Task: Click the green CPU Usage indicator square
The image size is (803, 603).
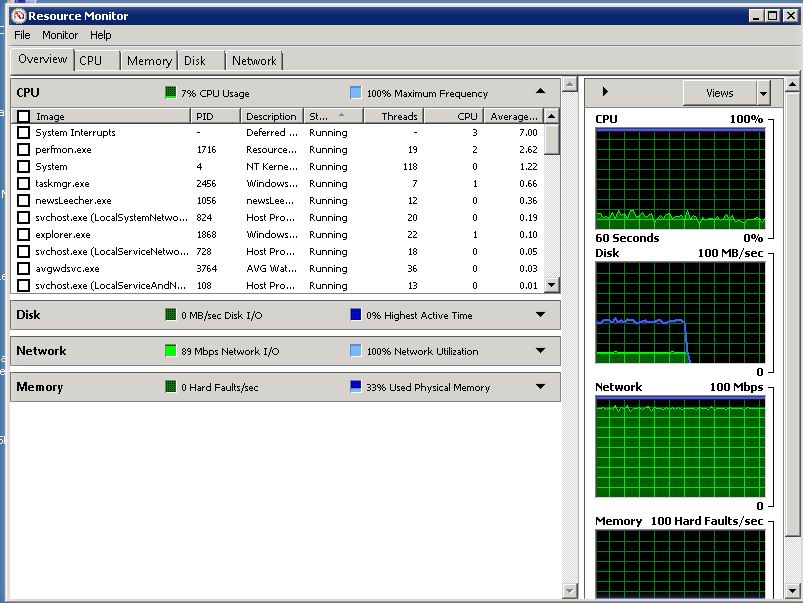Action: (x=171, y=93)
